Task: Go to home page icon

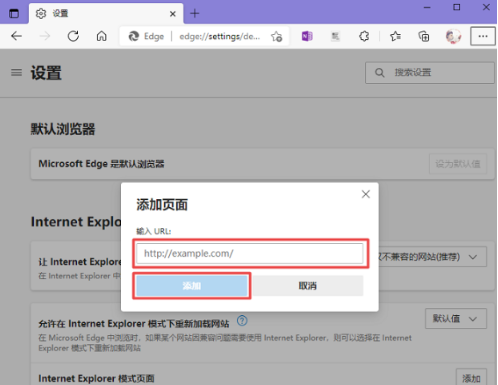Action: coord(102,36)
